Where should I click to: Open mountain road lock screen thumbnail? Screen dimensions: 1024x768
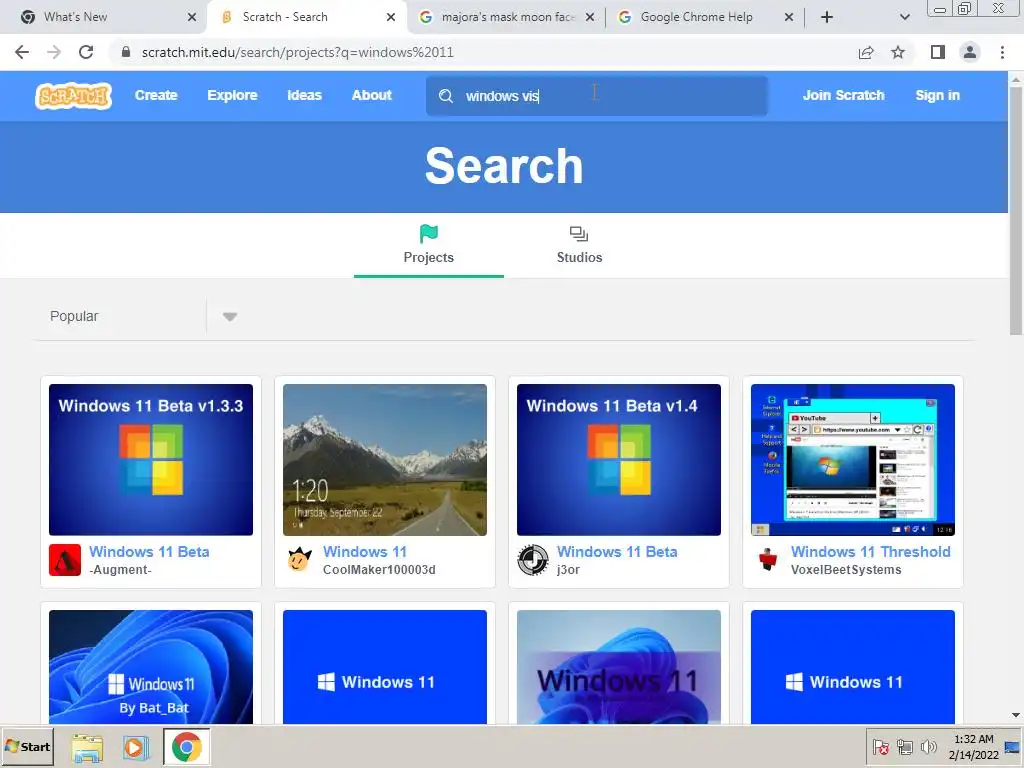385,460
